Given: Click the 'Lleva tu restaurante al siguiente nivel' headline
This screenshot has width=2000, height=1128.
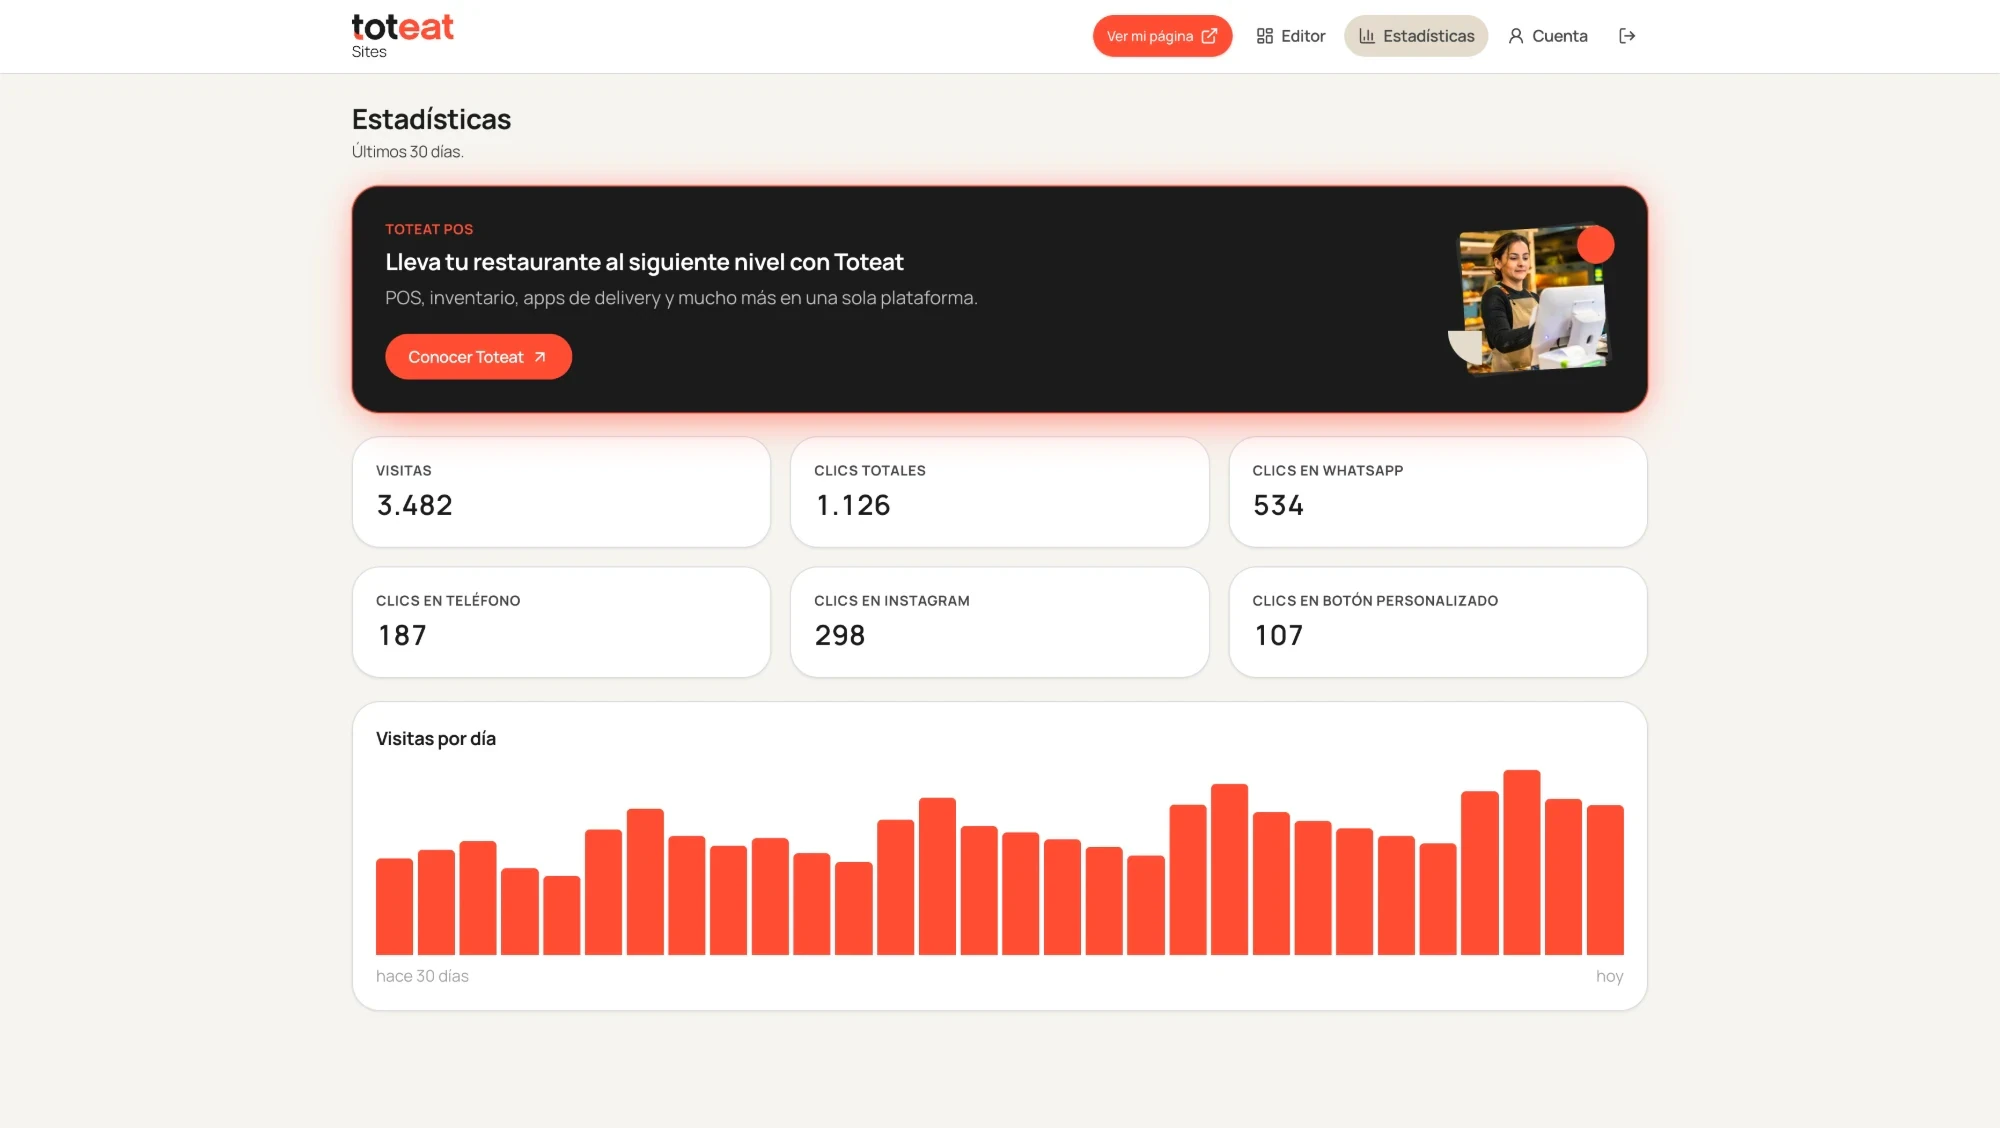Looking at the screenshot, I should (x=644, y=262).
